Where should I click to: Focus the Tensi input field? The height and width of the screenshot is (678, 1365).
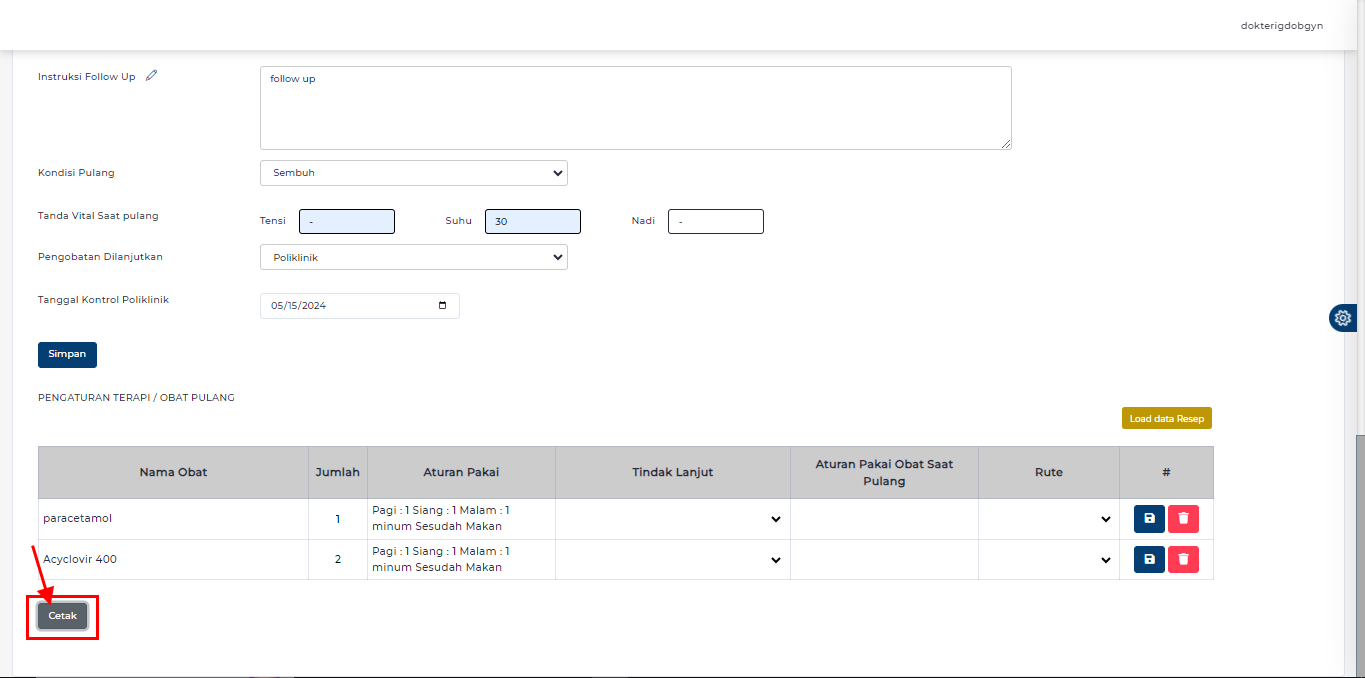346,221
